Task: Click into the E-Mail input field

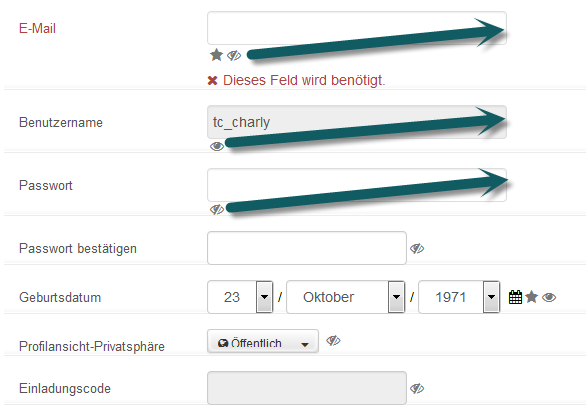Action: (x=357, y=28)
